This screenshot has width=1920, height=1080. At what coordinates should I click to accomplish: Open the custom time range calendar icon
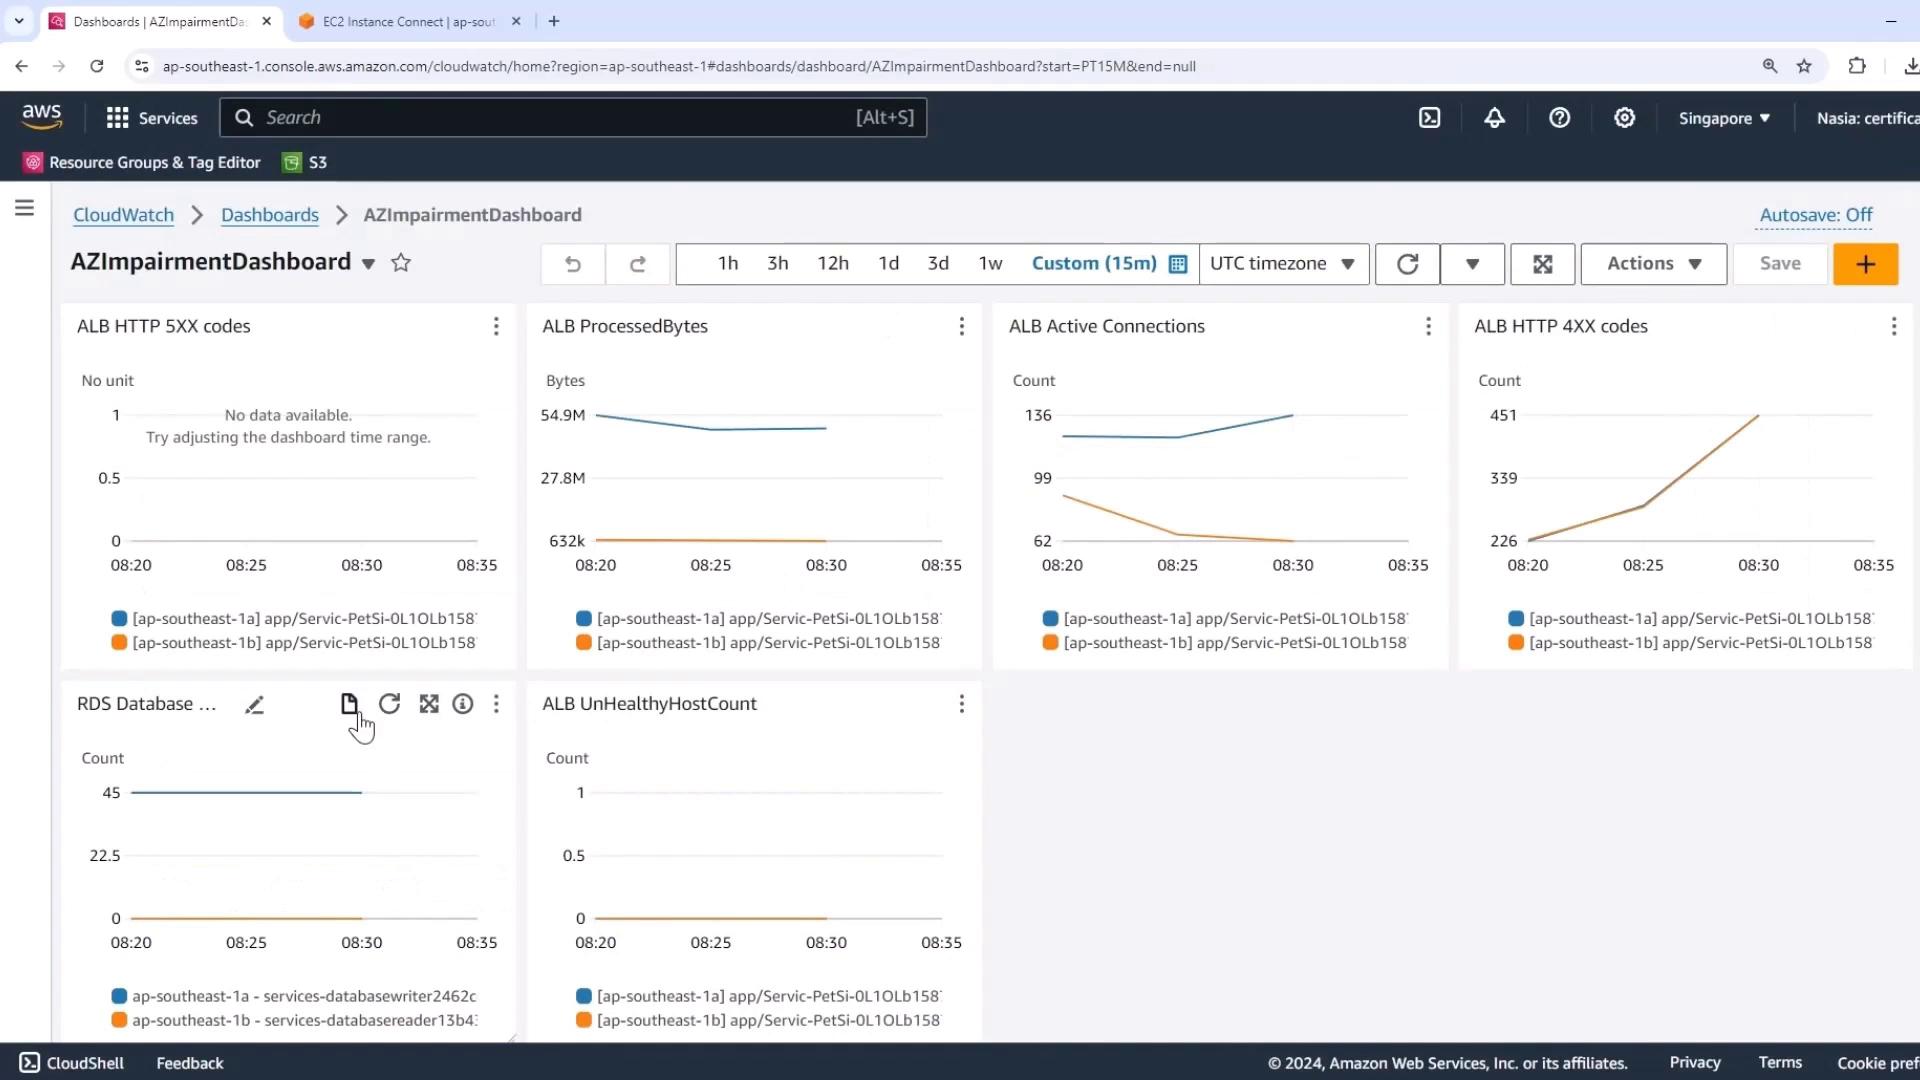1178,264
